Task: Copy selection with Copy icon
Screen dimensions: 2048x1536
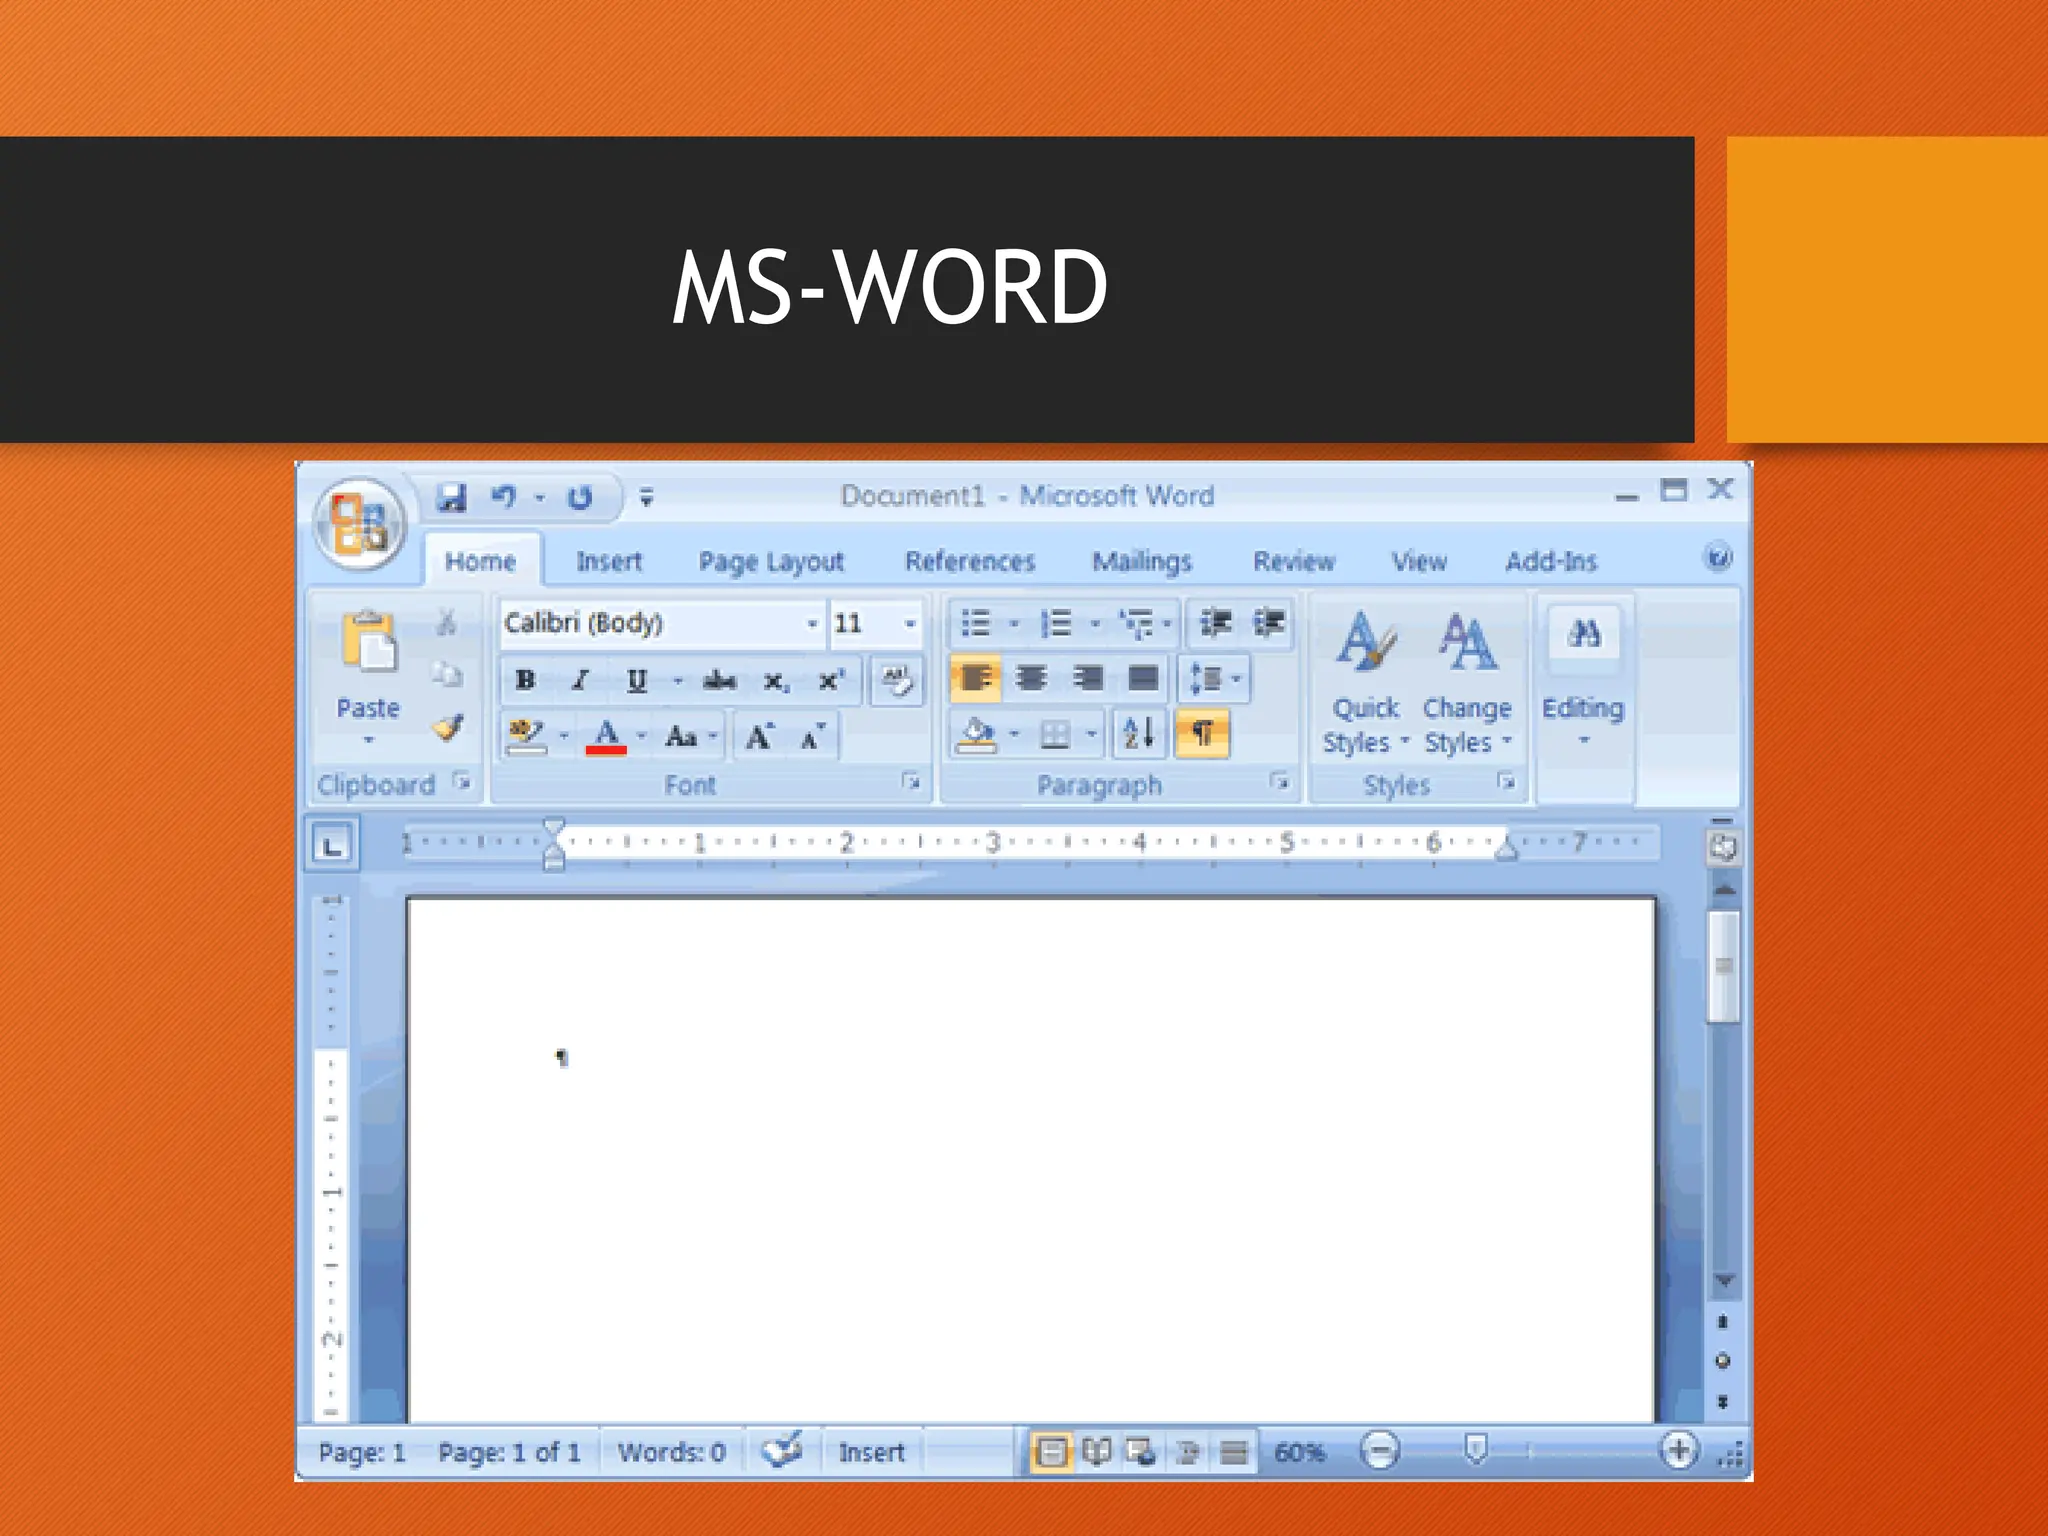Action: point(447,675)
